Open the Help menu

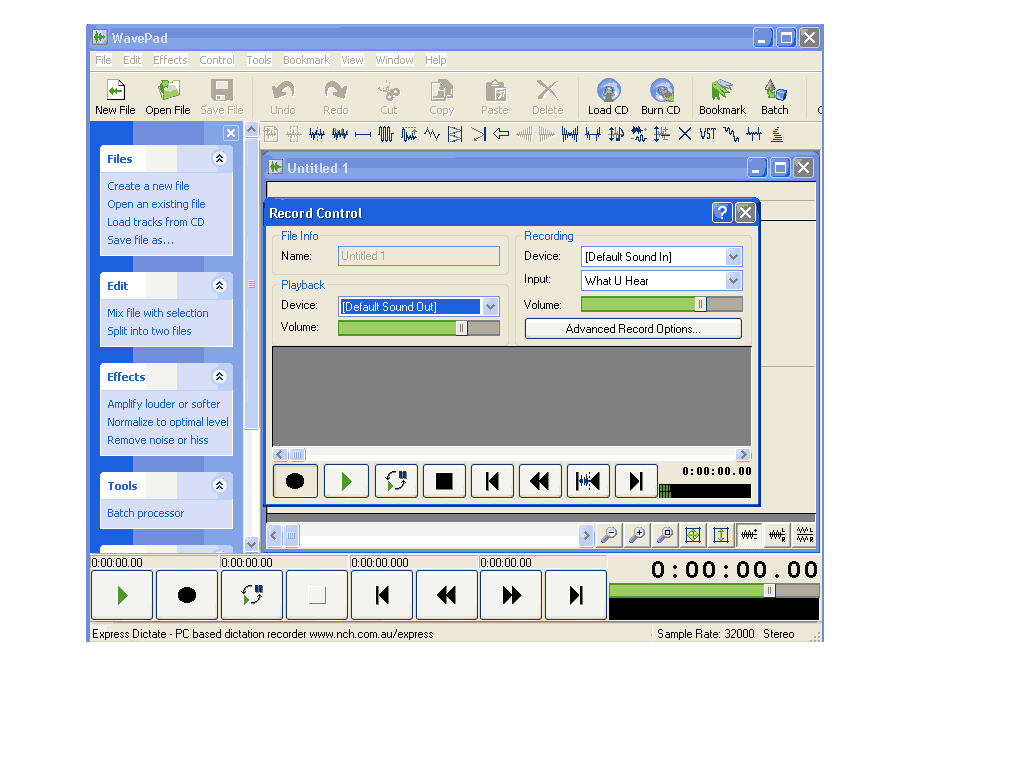tap(436, 60)
